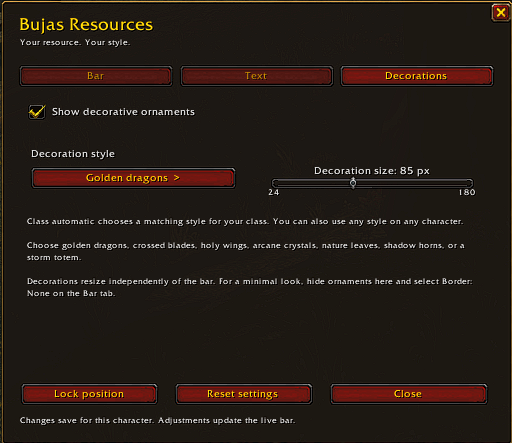This screenshot has width=512, height=443.
Task: Click 'Your resource. Your style.' subtitle
Action: 75,42
